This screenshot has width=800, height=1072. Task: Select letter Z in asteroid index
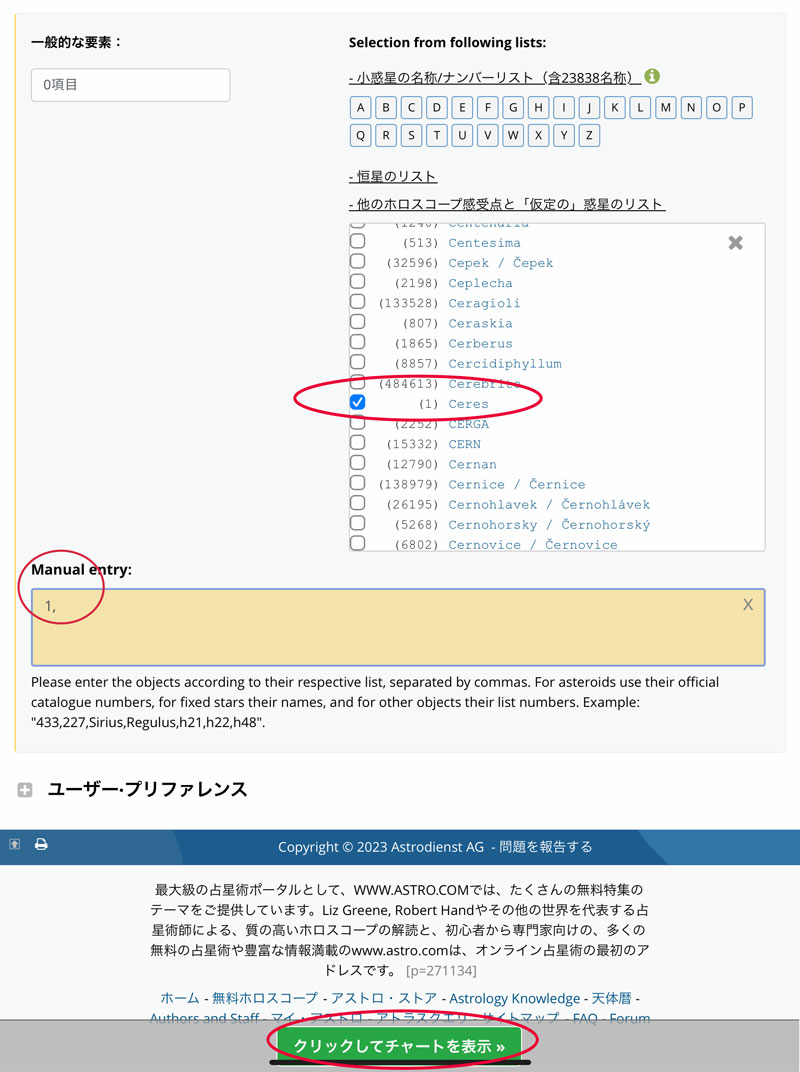[590, 135]
